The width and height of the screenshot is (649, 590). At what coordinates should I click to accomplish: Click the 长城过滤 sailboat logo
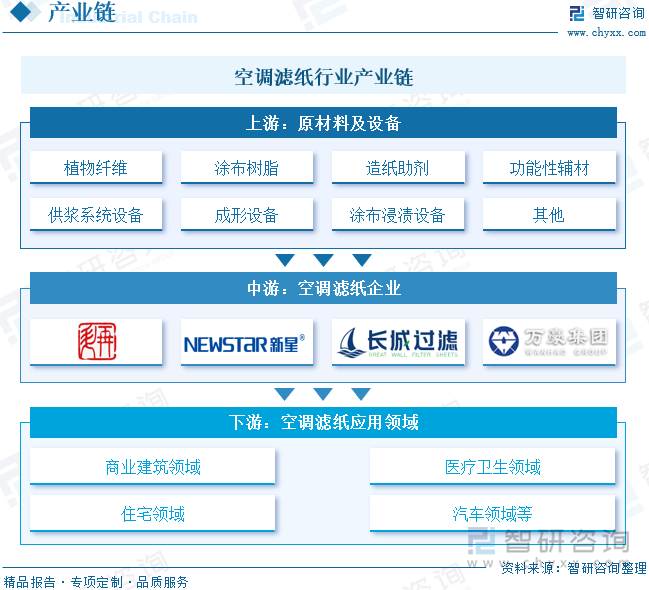point(398,342)
